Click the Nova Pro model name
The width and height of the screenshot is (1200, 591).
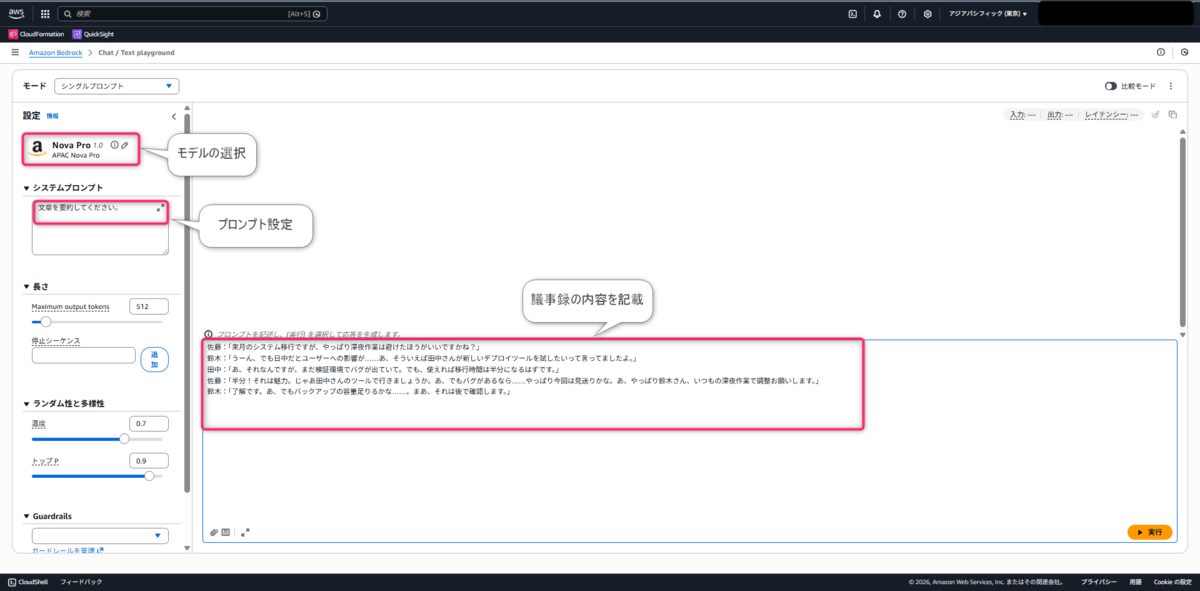[71, 145]
